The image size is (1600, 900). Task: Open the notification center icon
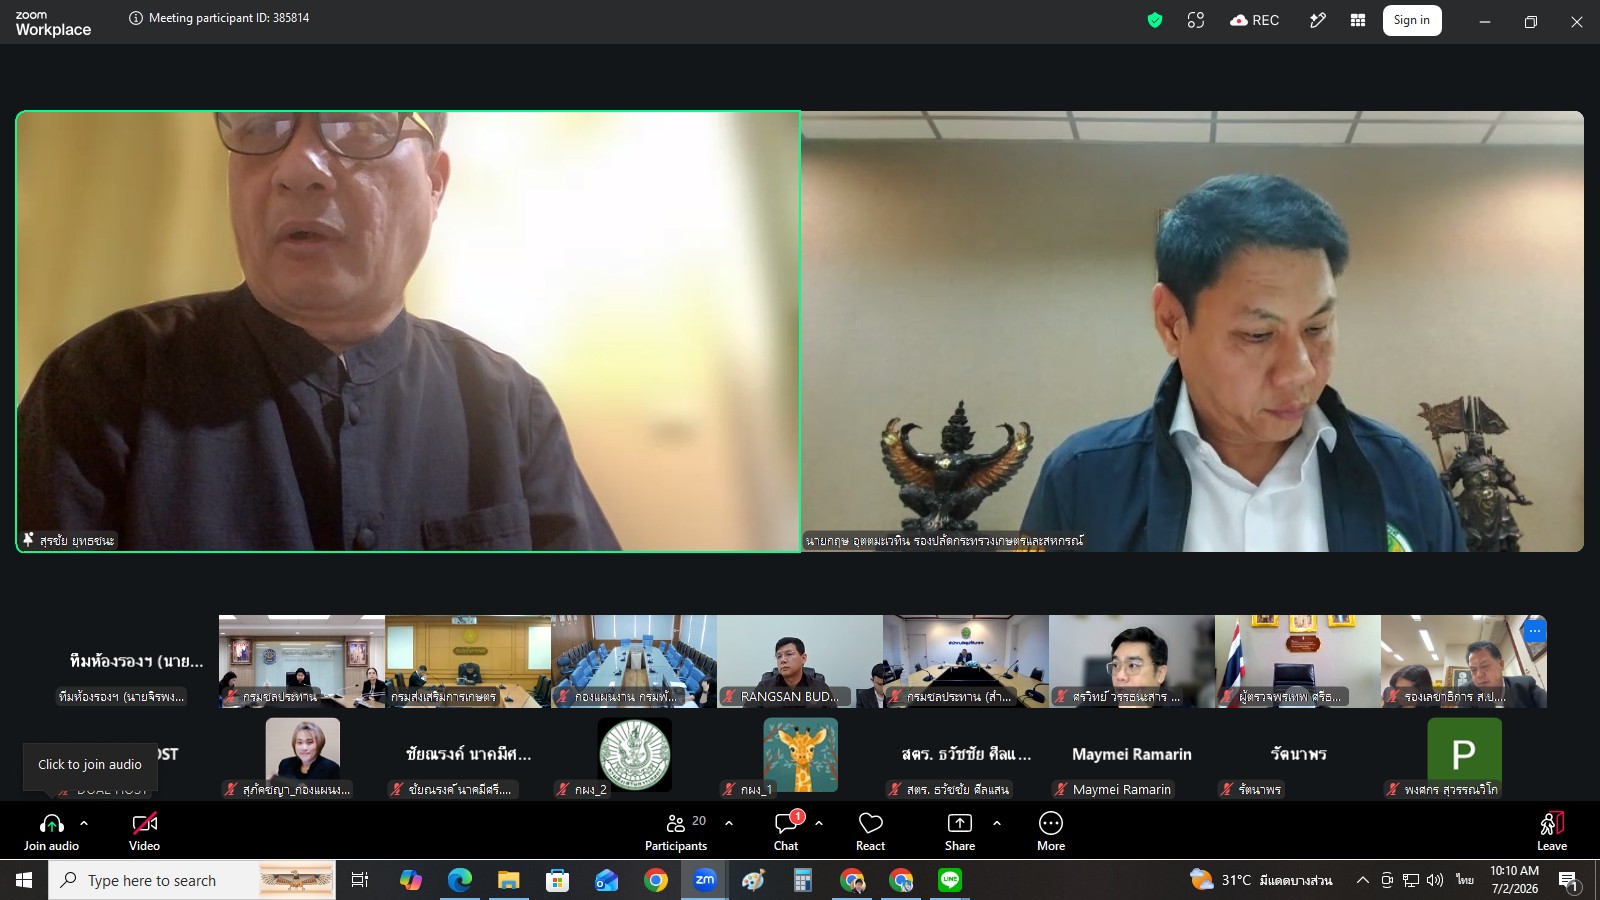pos(1569,880)
